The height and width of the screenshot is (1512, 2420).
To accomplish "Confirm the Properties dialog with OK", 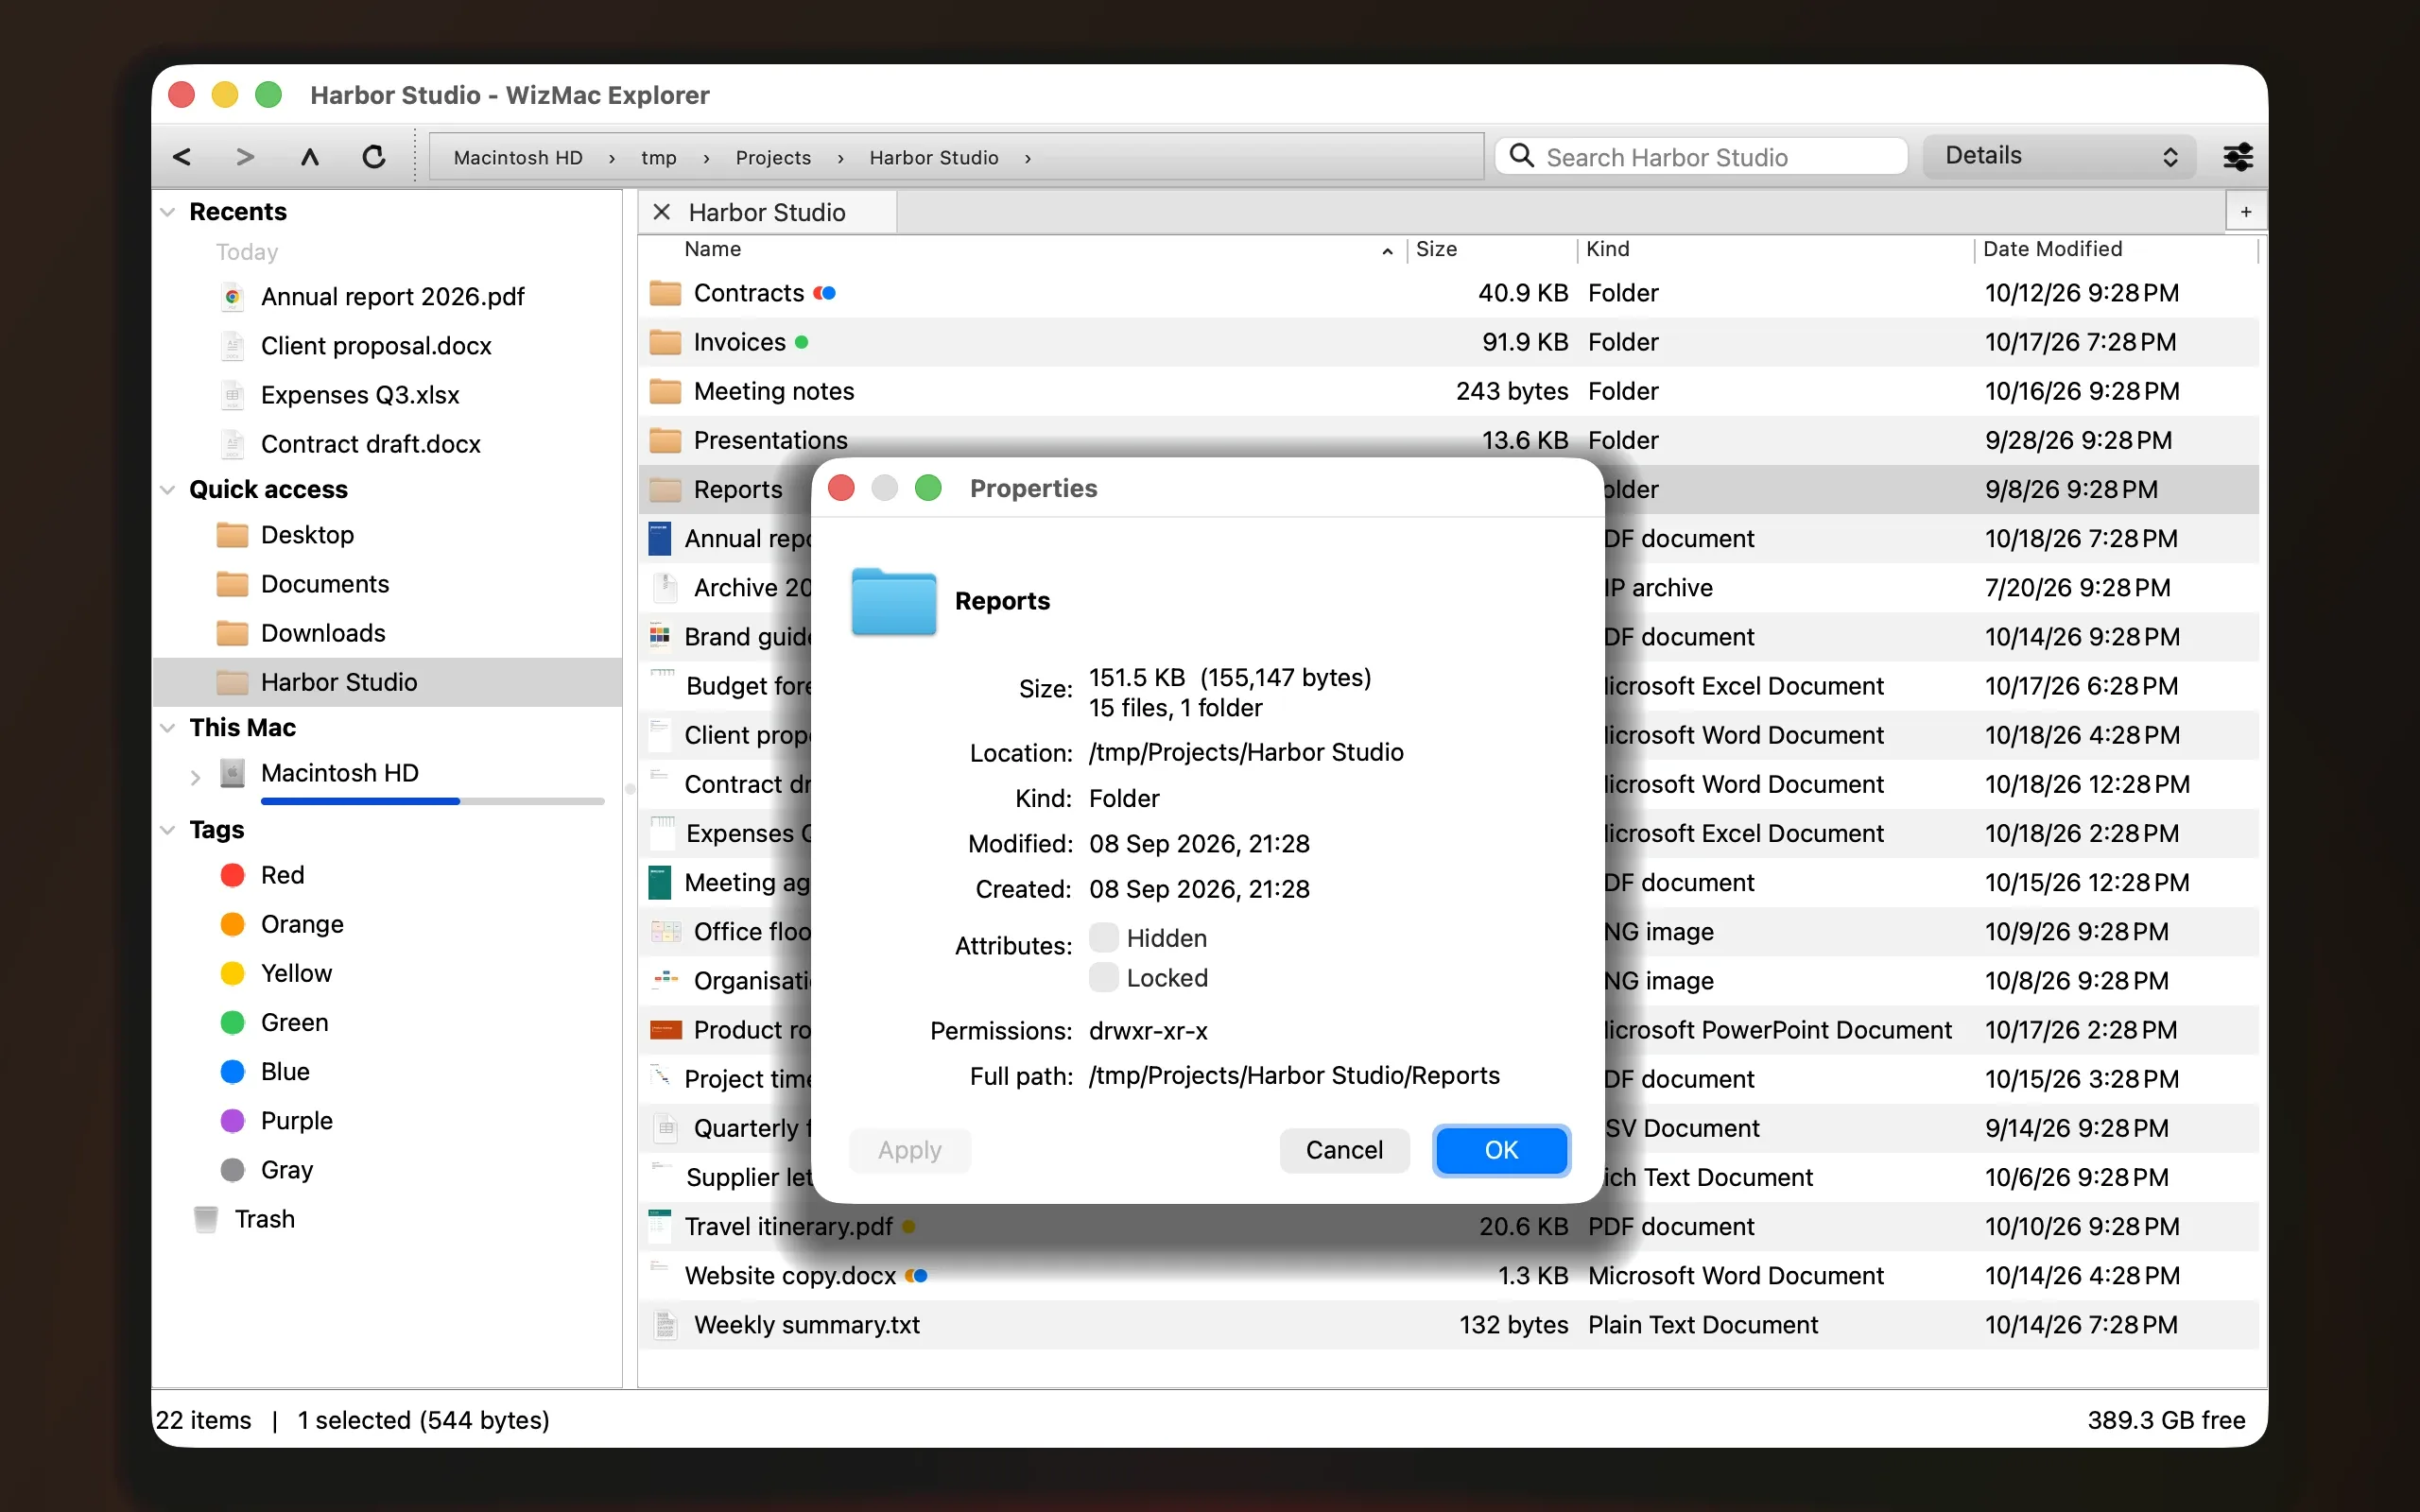I will pos(1501,1150).
